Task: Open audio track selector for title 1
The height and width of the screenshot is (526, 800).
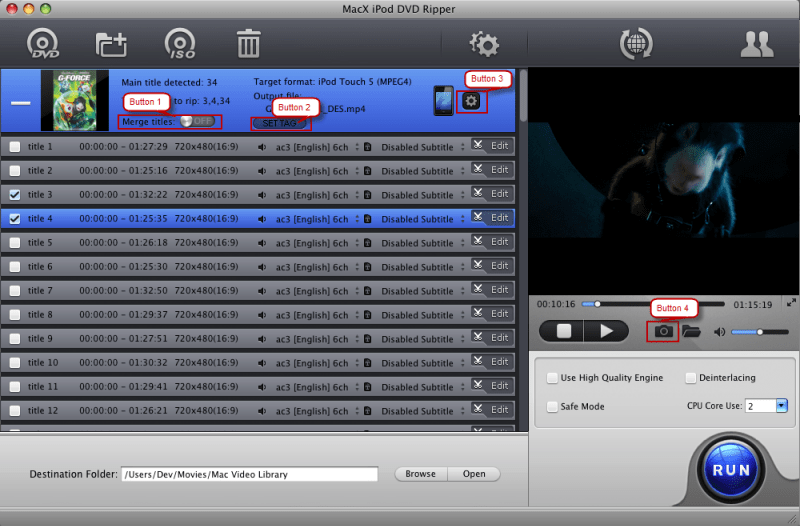Action: coord(317,147)
